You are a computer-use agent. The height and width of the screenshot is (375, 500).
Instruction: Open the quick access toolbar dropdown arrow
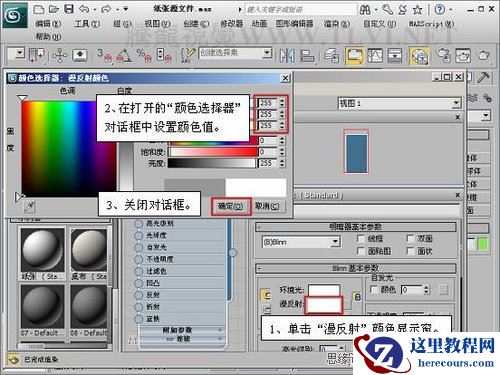click(126, 9)
